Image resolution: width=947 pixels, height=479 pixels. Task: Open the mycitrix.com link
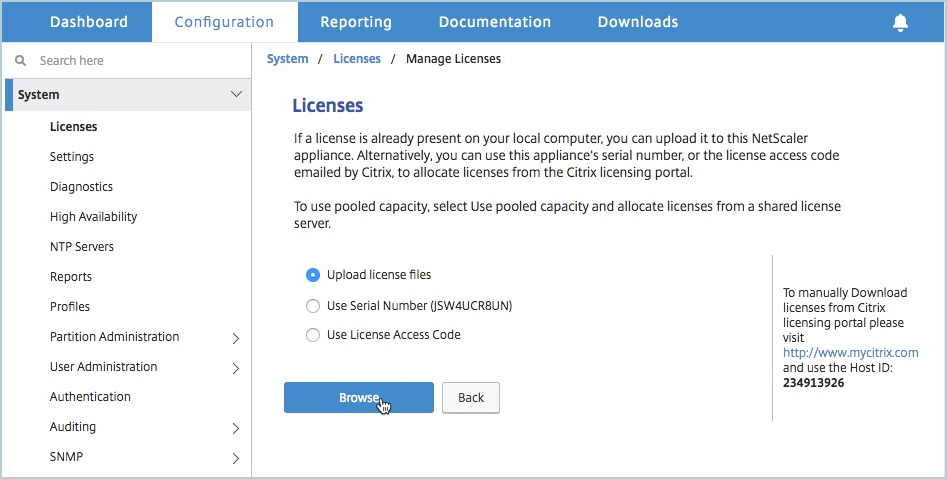coord(850,353)
